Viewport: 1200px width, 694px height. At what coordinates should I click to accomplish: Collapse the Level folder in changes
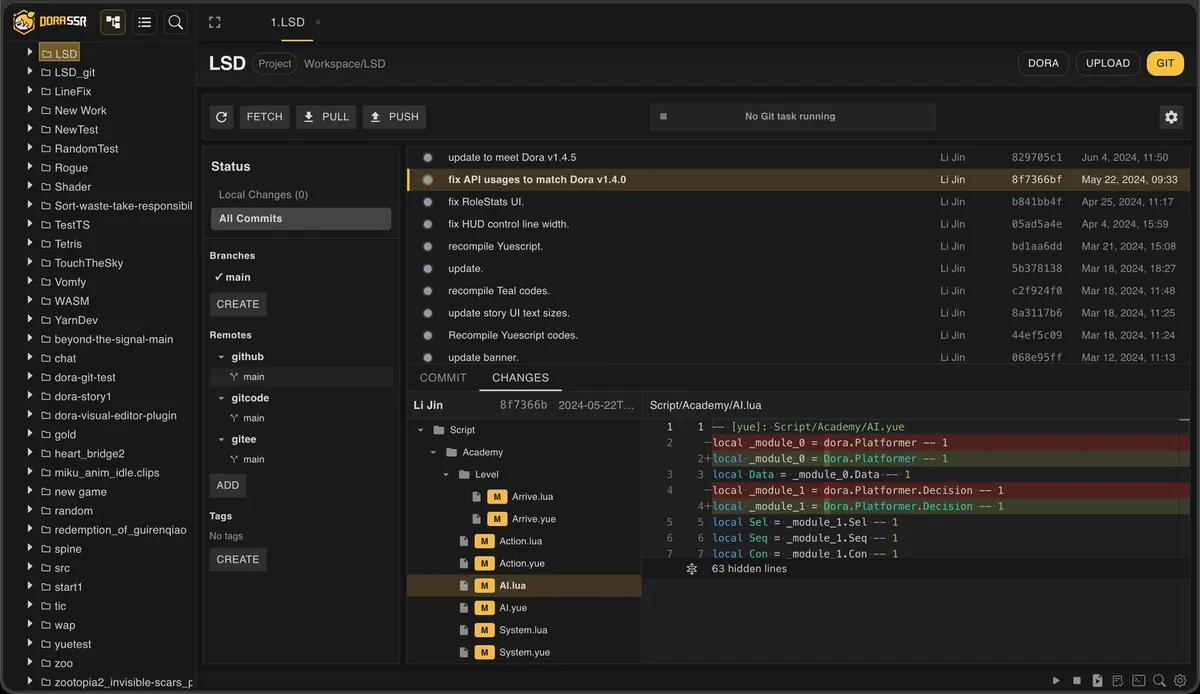click(x=446, y=475)
